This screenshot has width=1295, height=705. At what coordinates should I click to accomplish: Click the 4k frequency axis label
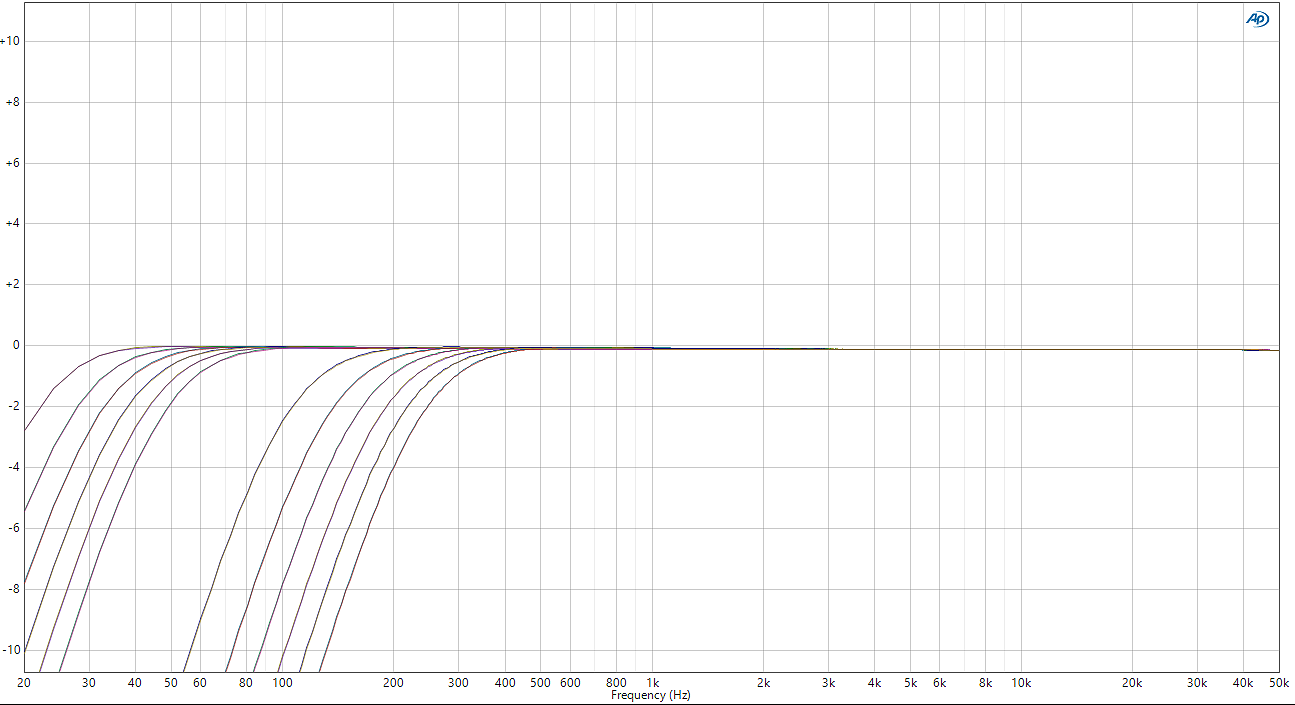point(874,683)
